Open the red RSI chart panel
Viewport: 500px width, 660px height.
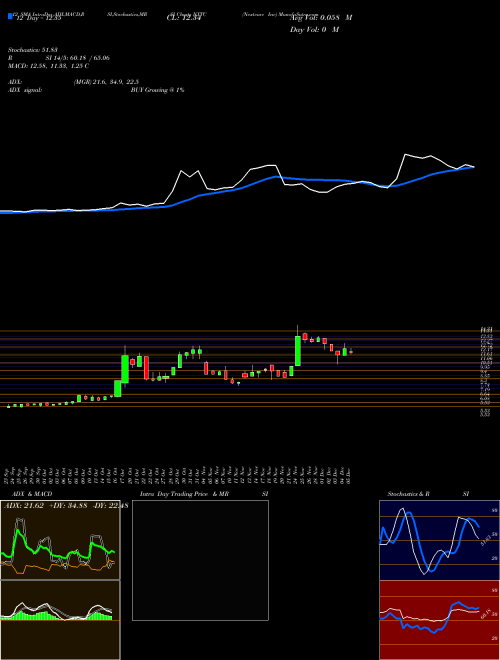[x=439, y=620]
